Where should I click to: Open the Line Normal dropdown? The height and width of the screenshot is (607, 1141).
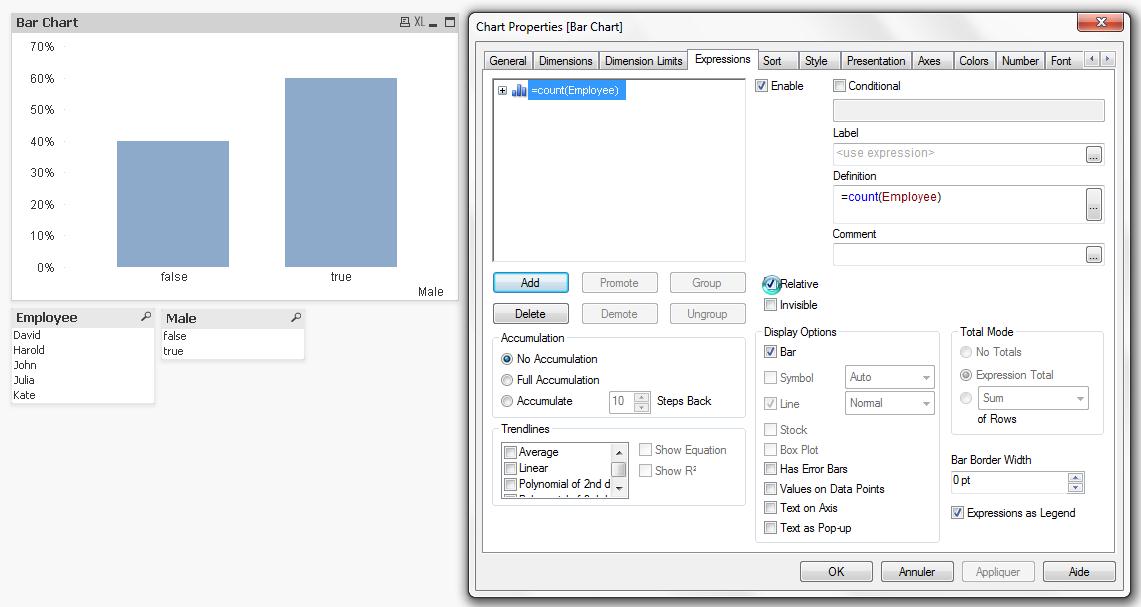pyautogui.click(x=889, y=403)
